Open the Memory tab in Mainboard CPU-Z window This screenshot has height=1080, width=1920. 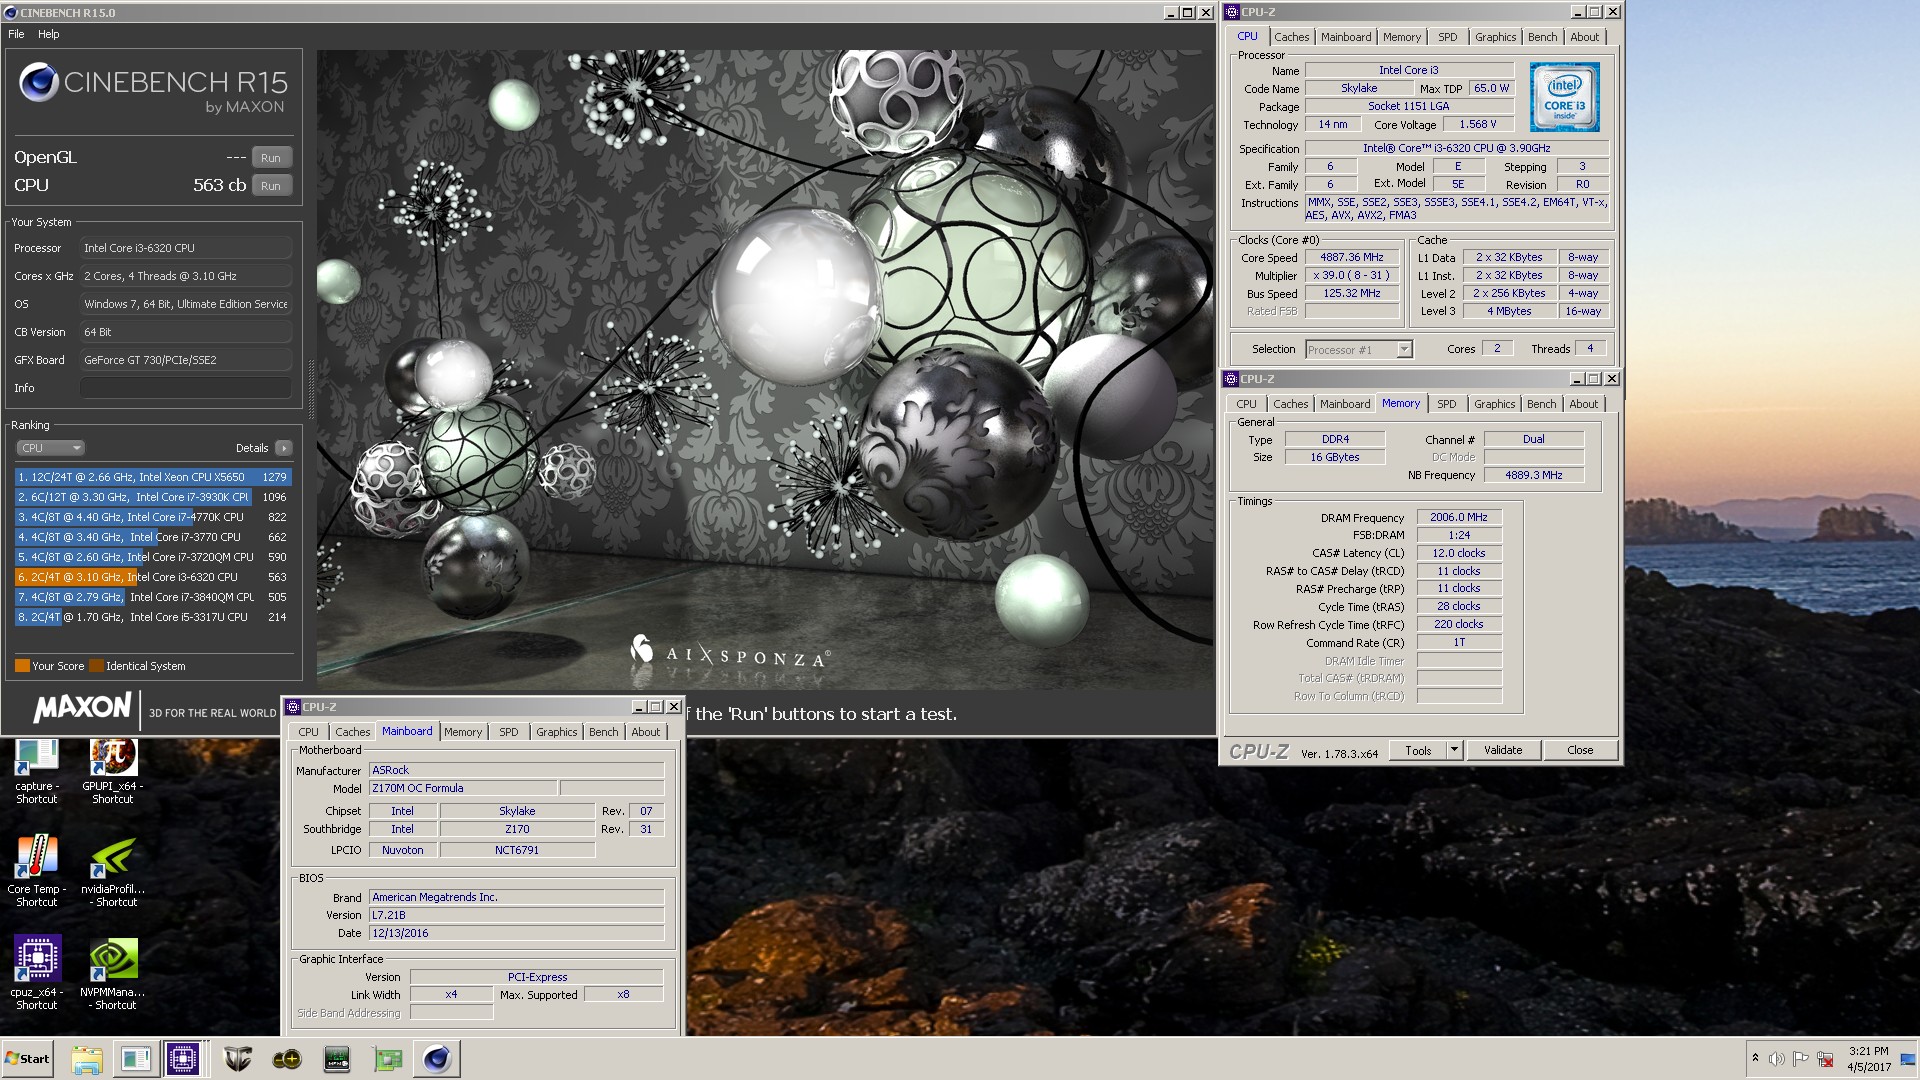(463, 732)
